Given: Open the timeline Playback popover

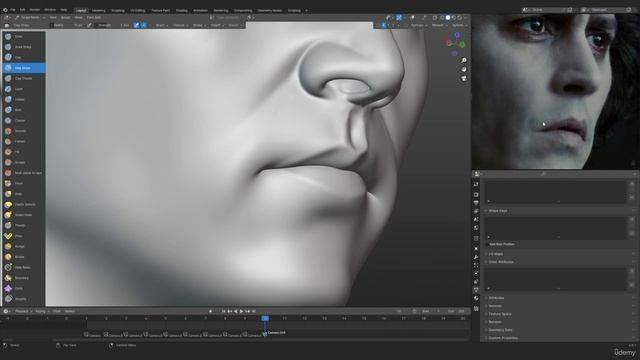Looking at the screenshot, I should (x=23, y=311).
